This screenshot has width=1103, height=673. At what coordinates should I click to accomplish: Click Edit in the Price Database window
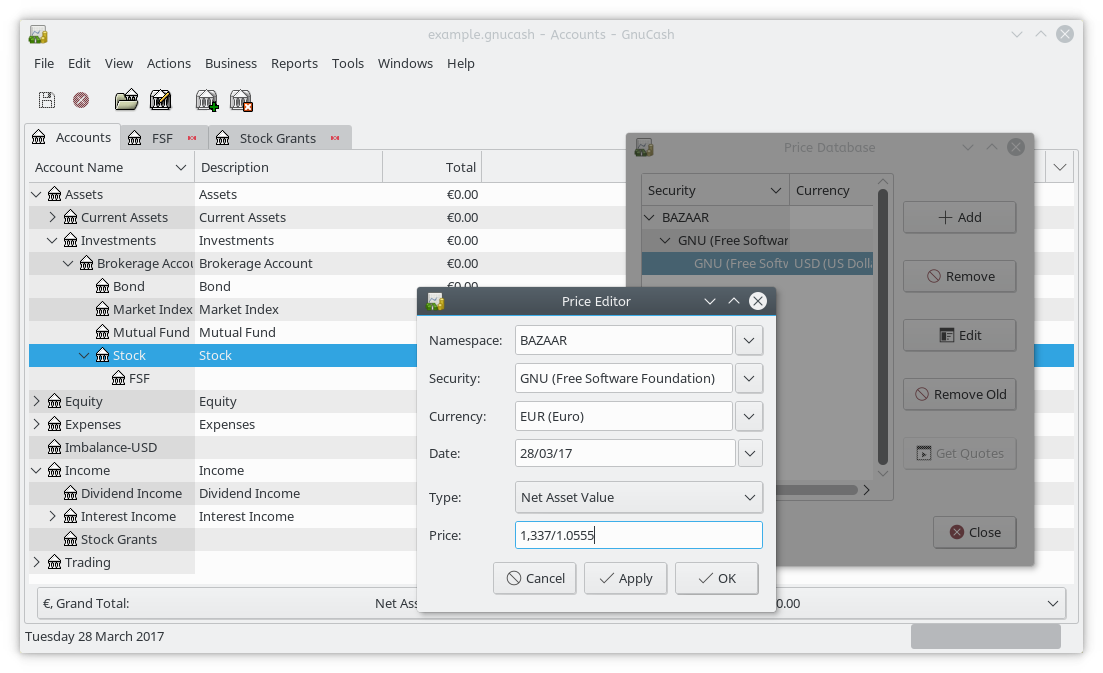coord(959,335)
